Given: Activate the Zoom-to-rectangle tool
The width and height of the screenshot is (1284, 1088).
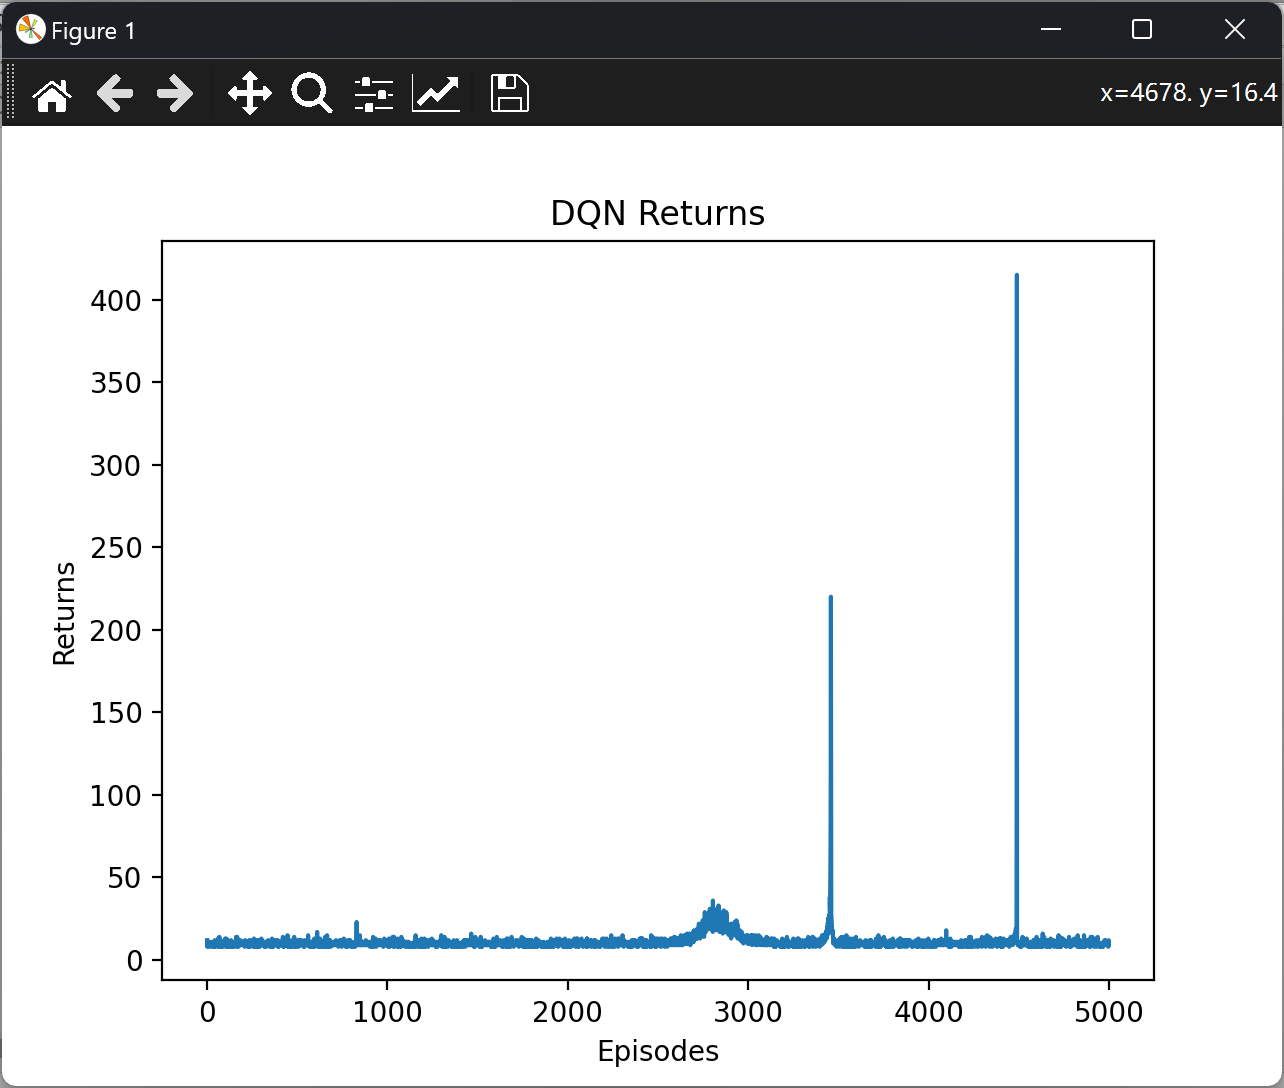Looking at the screenshot, I should pos(310,92).
